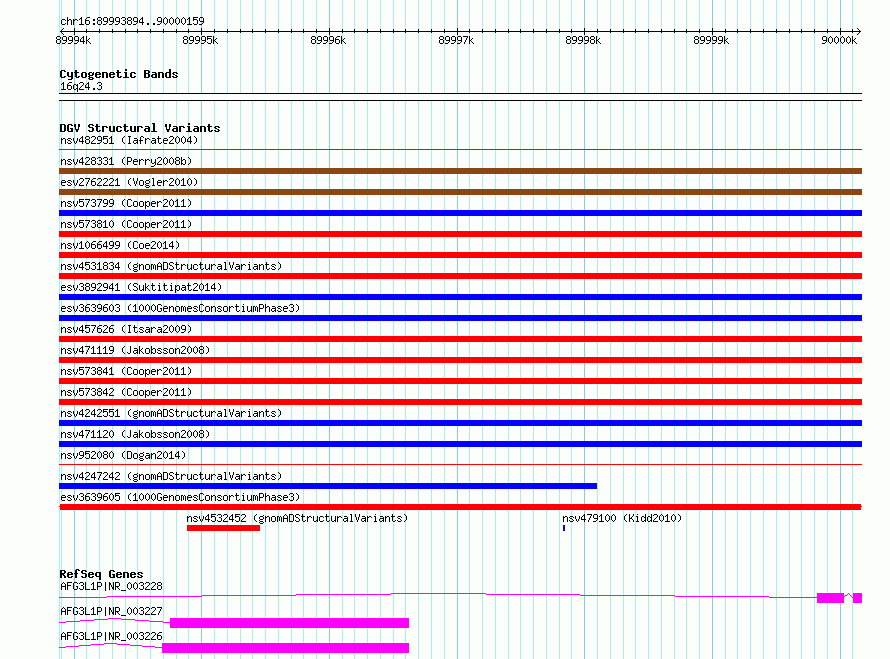Select the nsv1066499 (Coe2014) variant label

(x=120, y=245)
